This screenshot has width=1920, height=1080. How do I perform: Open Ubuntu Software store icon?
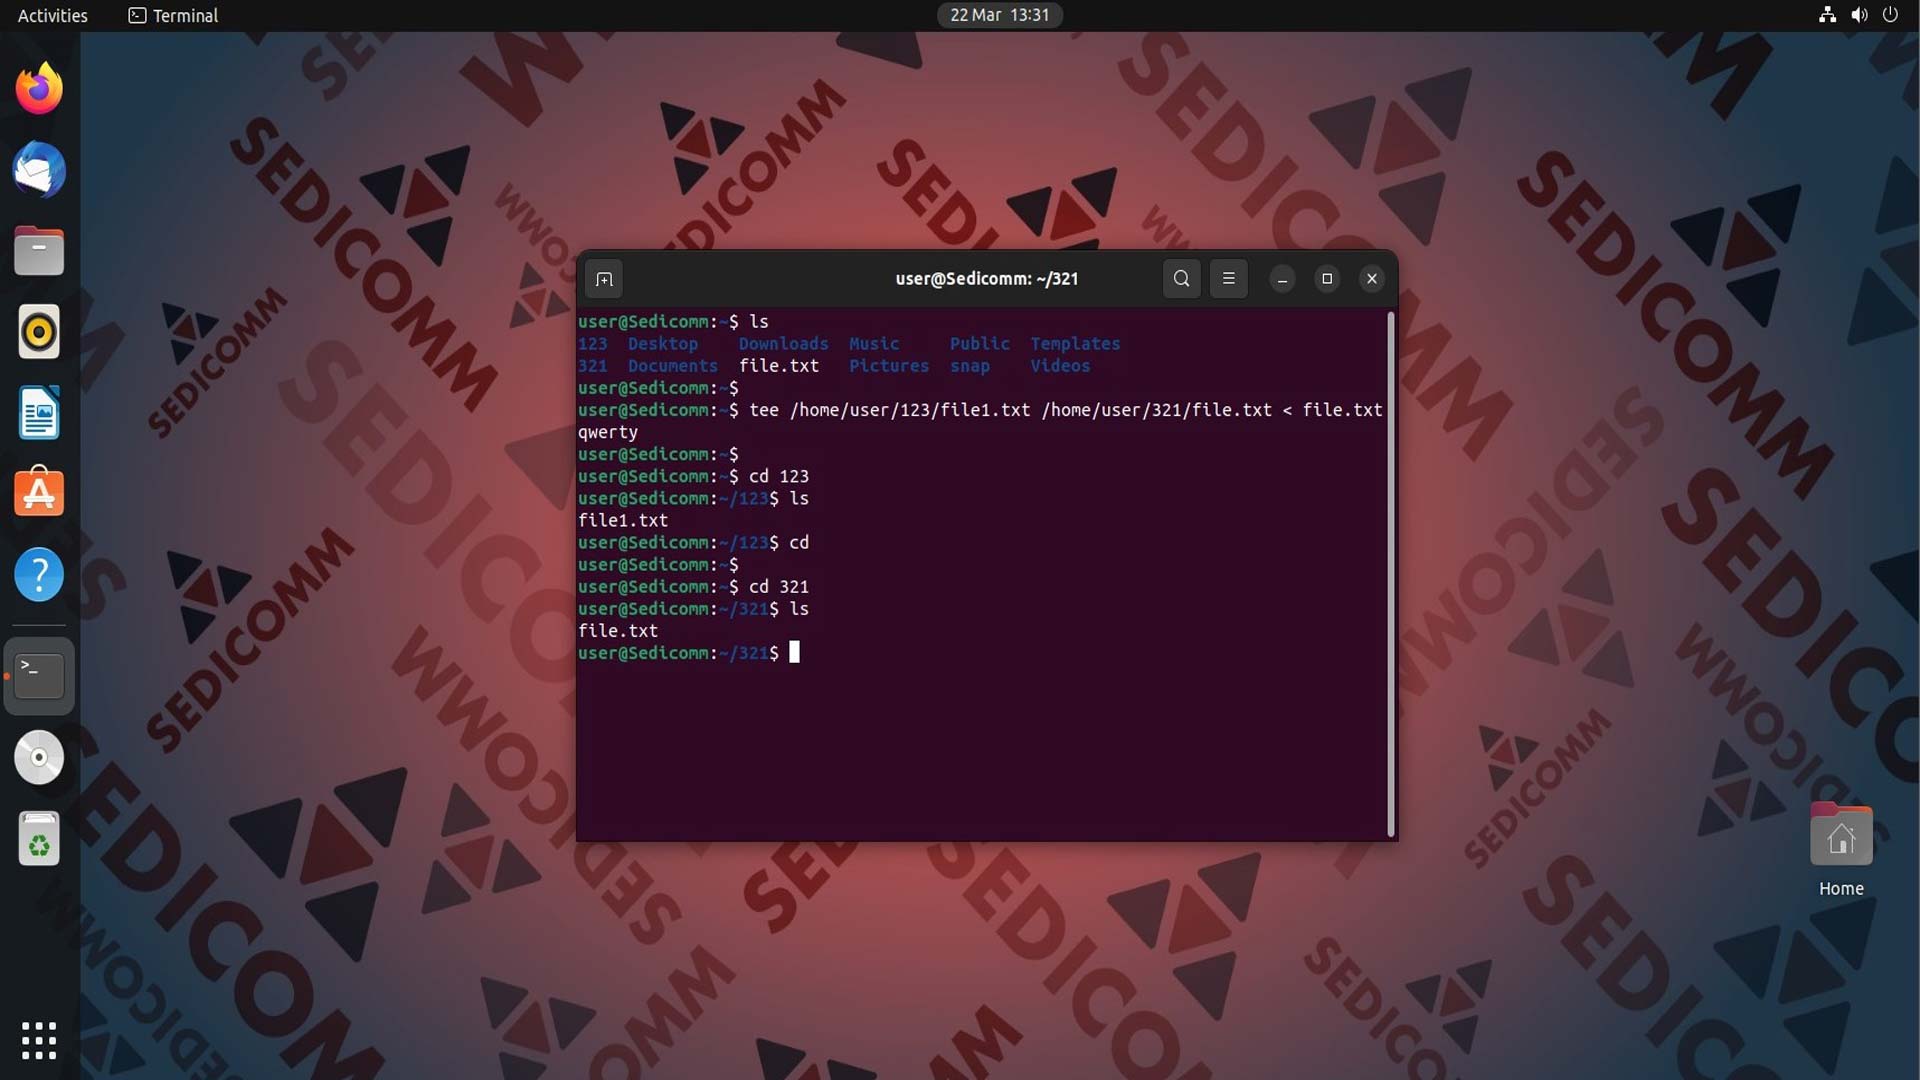point(39,493)
